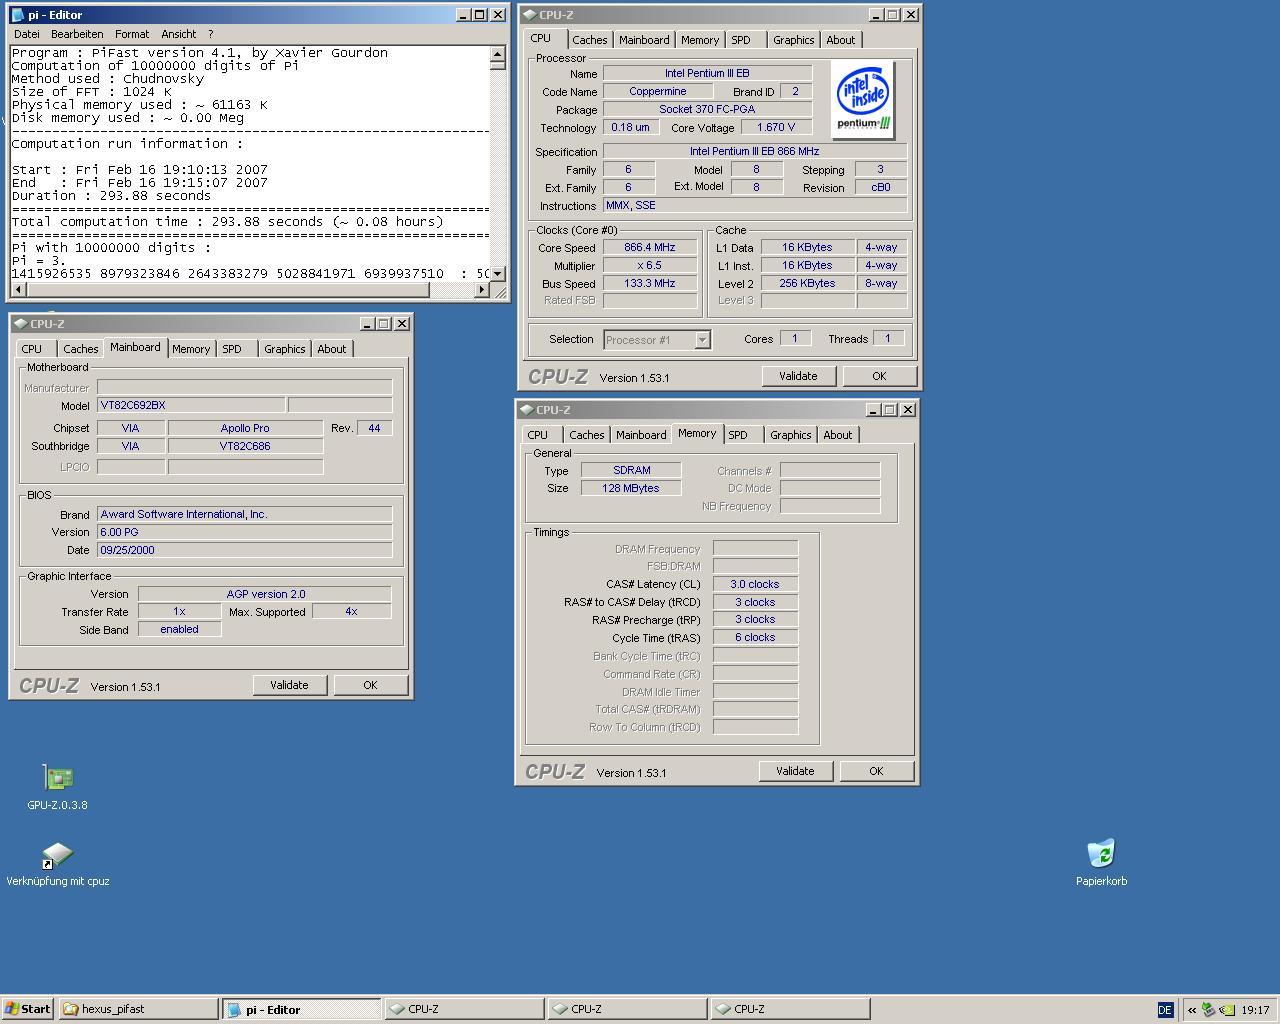This screenshot has width=1280, height=1024.
Task: Expand hidden tray icons with the chevron
Action: (1192, 1010)
